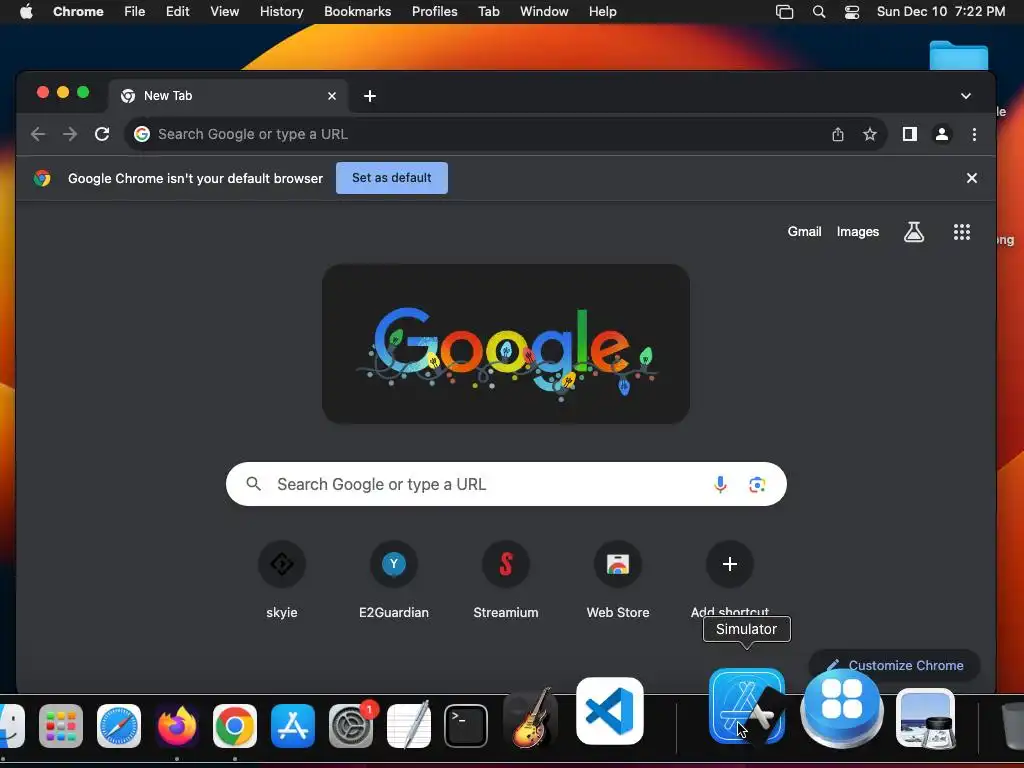
Task: Click the Chrome icon in the Dock
Action: [x=235, y=726]
